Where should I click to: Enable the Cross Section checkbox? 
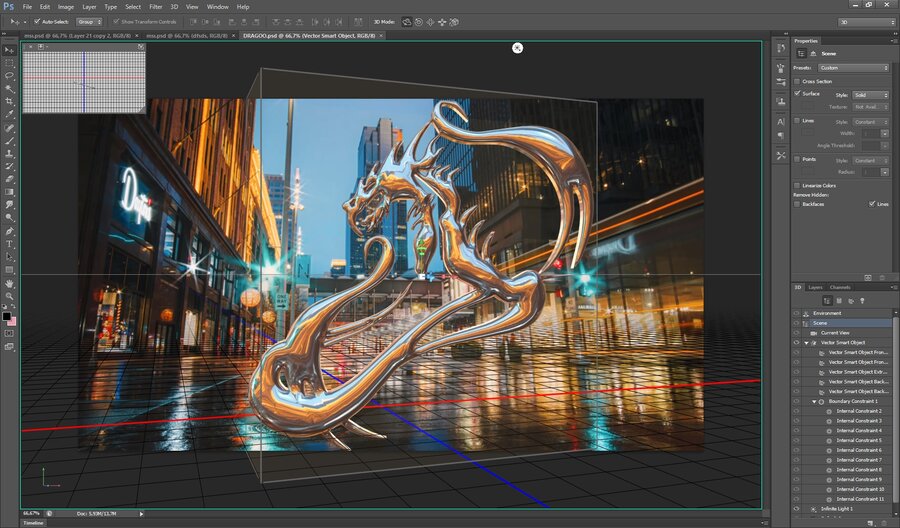click(x=797, y=81)
